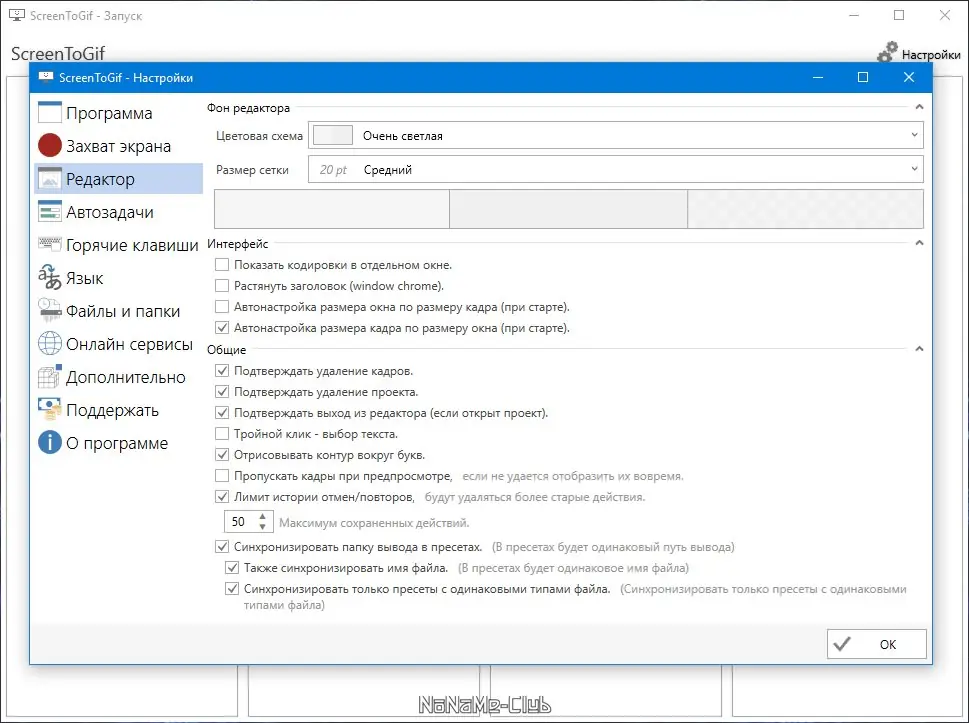The height and width of the screenshot is (723, 969).
Task: Enable Автонастройка размера окна по размеру кадра
Action: click(x=222, y=307)
